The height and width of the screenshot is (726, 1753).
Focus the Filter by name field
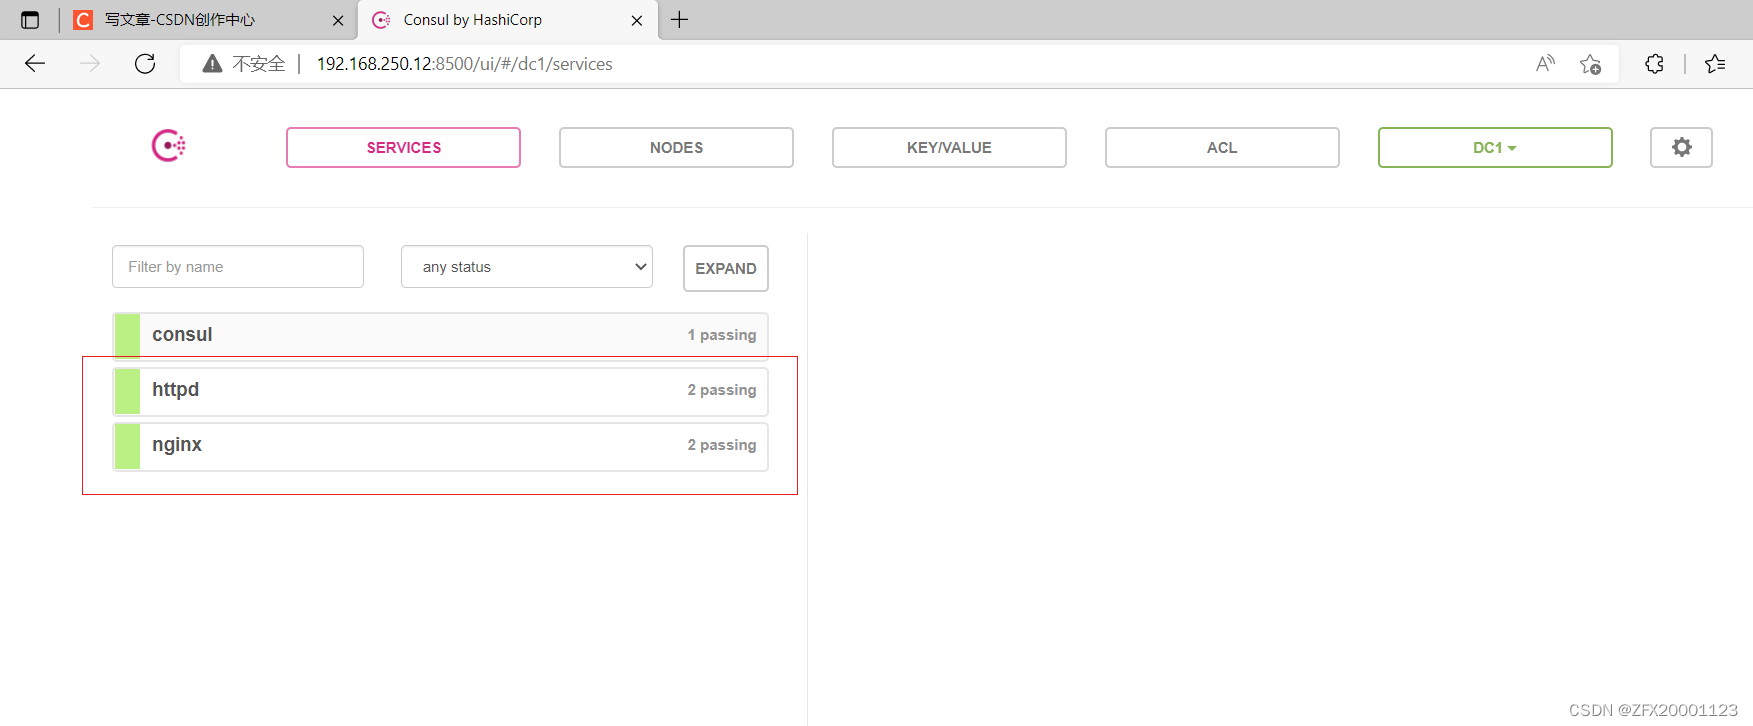pyautogui.click(x=238, y=267)
